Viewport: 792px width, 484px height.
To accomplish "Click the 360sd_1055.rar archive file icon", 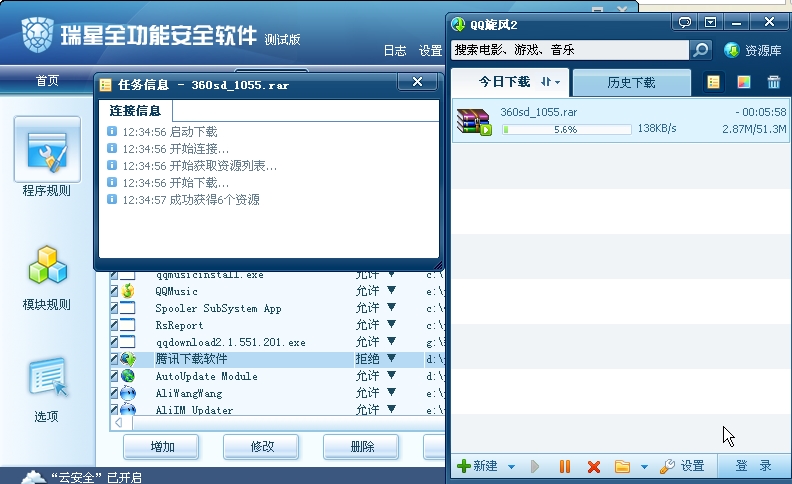I will coord(474,121).
